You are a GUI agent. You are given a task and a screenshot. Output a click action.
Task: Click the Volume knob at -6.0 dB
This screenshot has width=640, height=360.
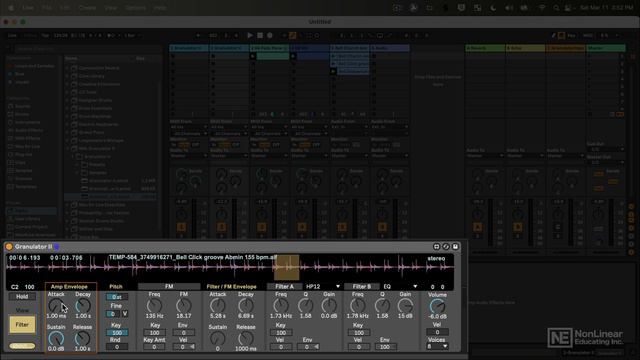tap(437, 306)
